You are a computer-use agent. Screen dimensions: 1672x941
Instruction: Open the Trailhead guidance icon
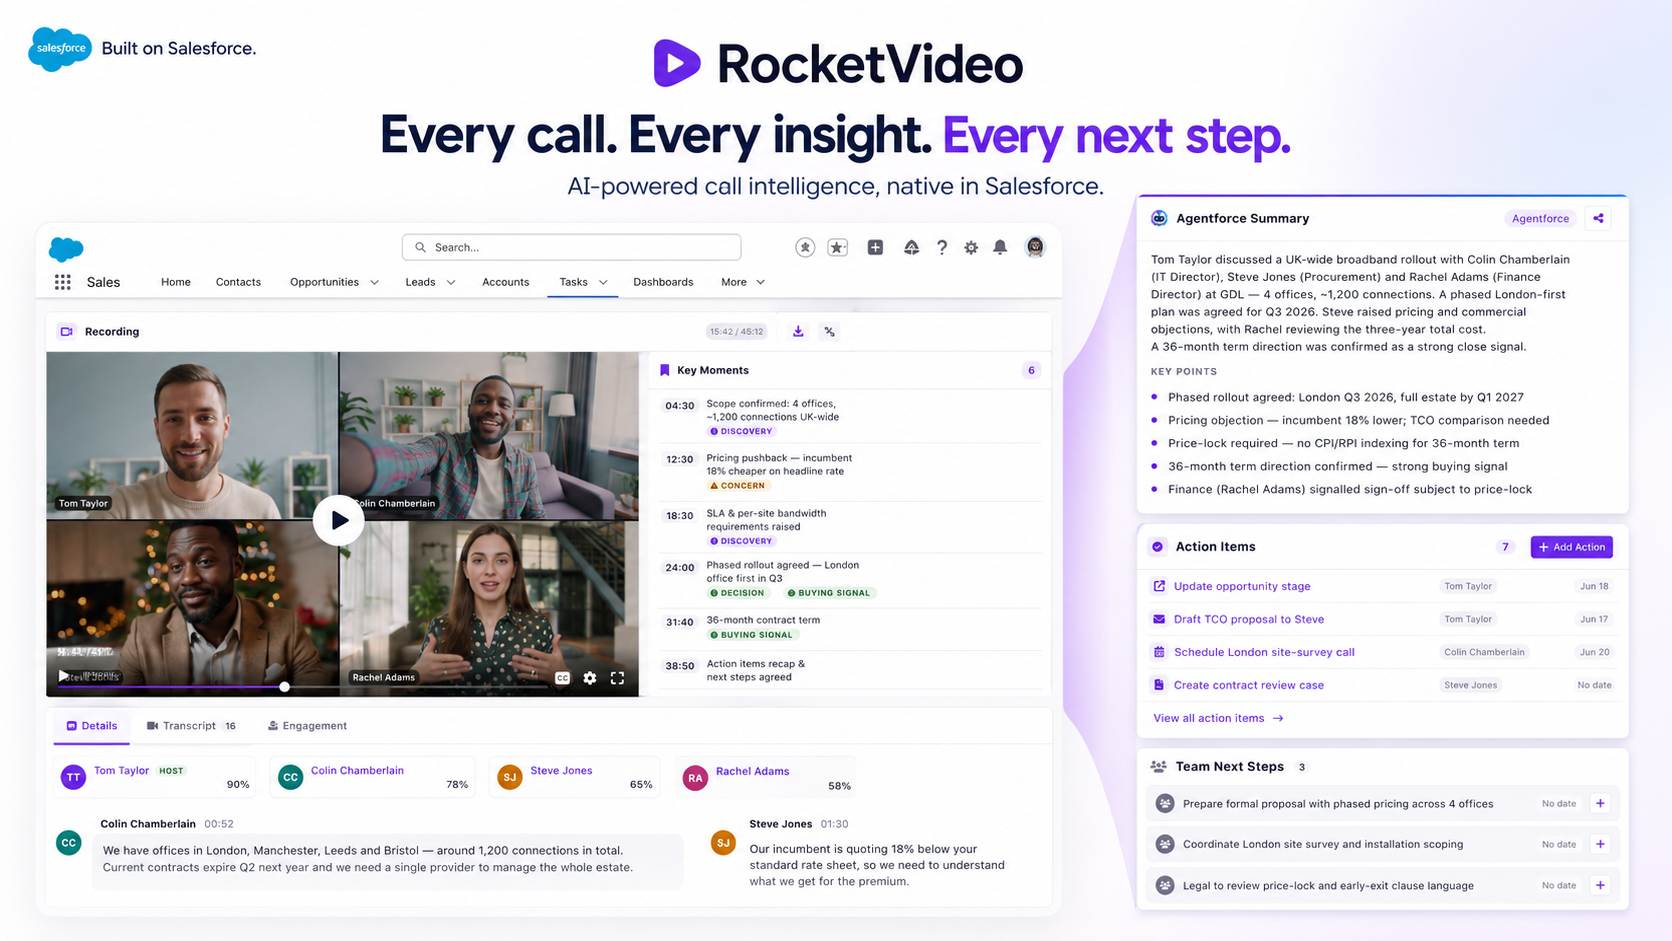911,247
